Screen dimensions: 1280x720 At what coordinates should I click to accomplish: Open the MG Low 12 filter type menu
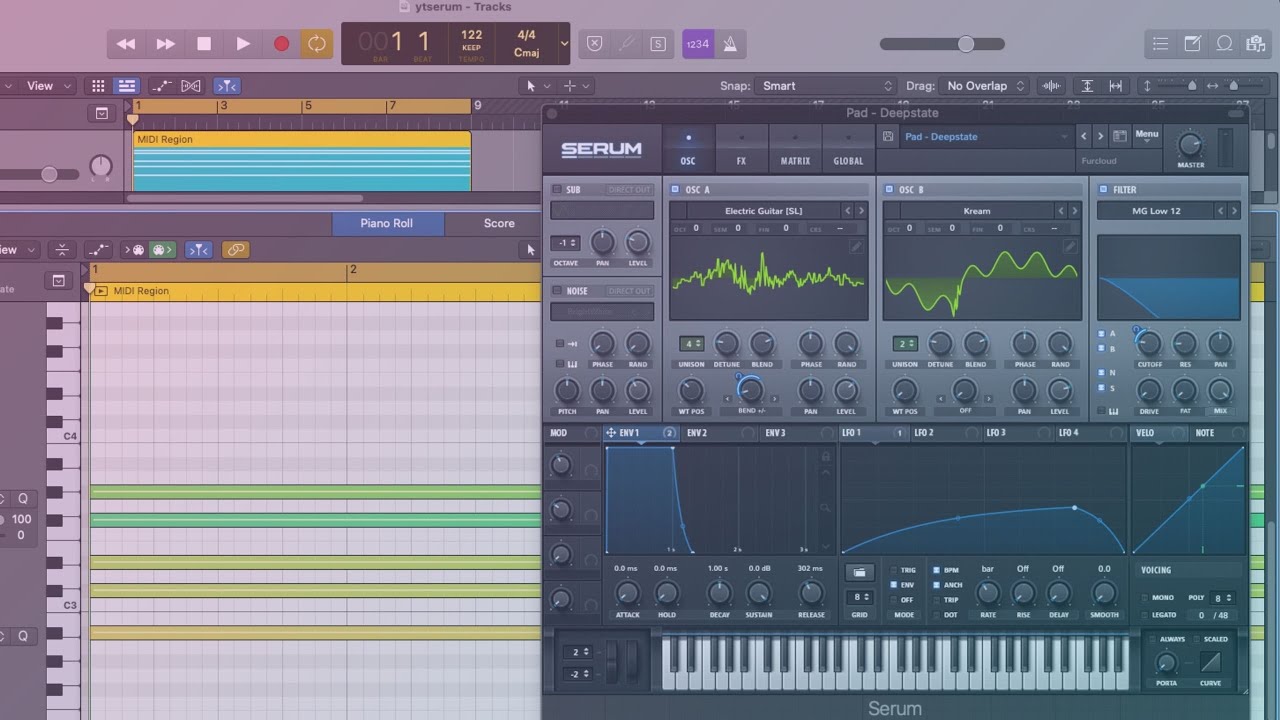[1156, 211]
